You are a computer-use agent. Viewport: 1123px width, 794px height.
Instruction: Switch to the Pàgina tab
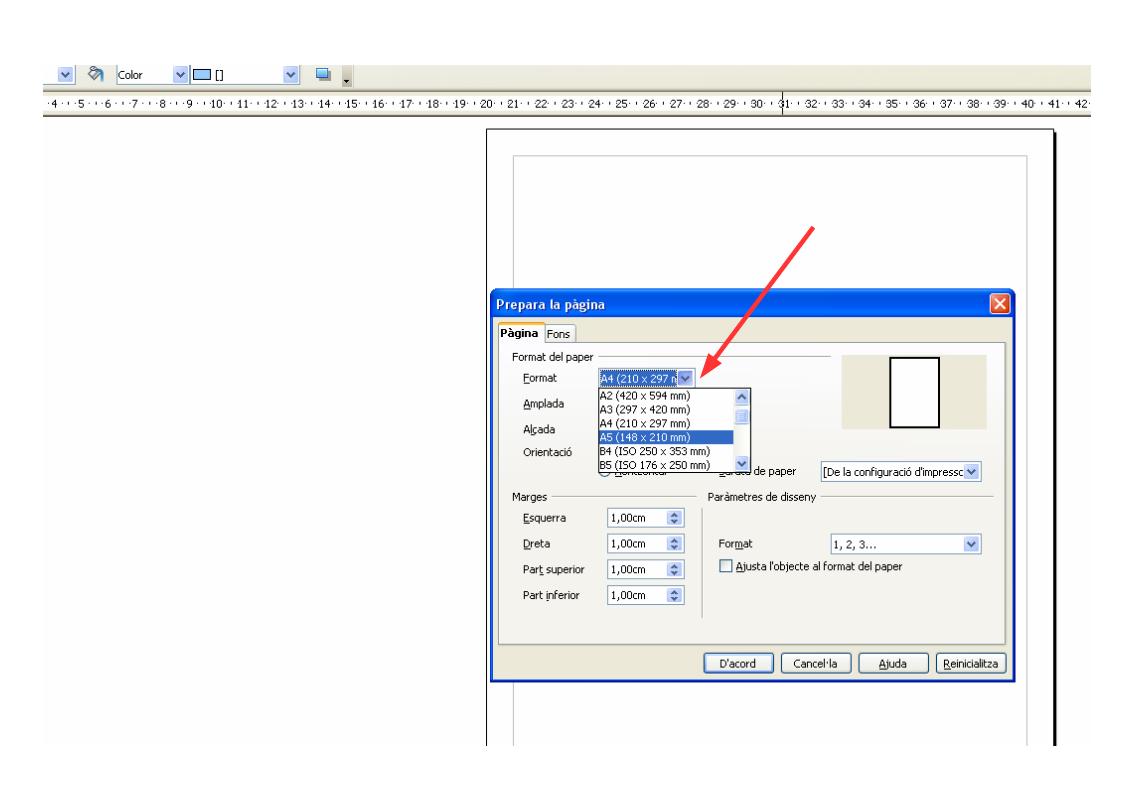[519, 333]
